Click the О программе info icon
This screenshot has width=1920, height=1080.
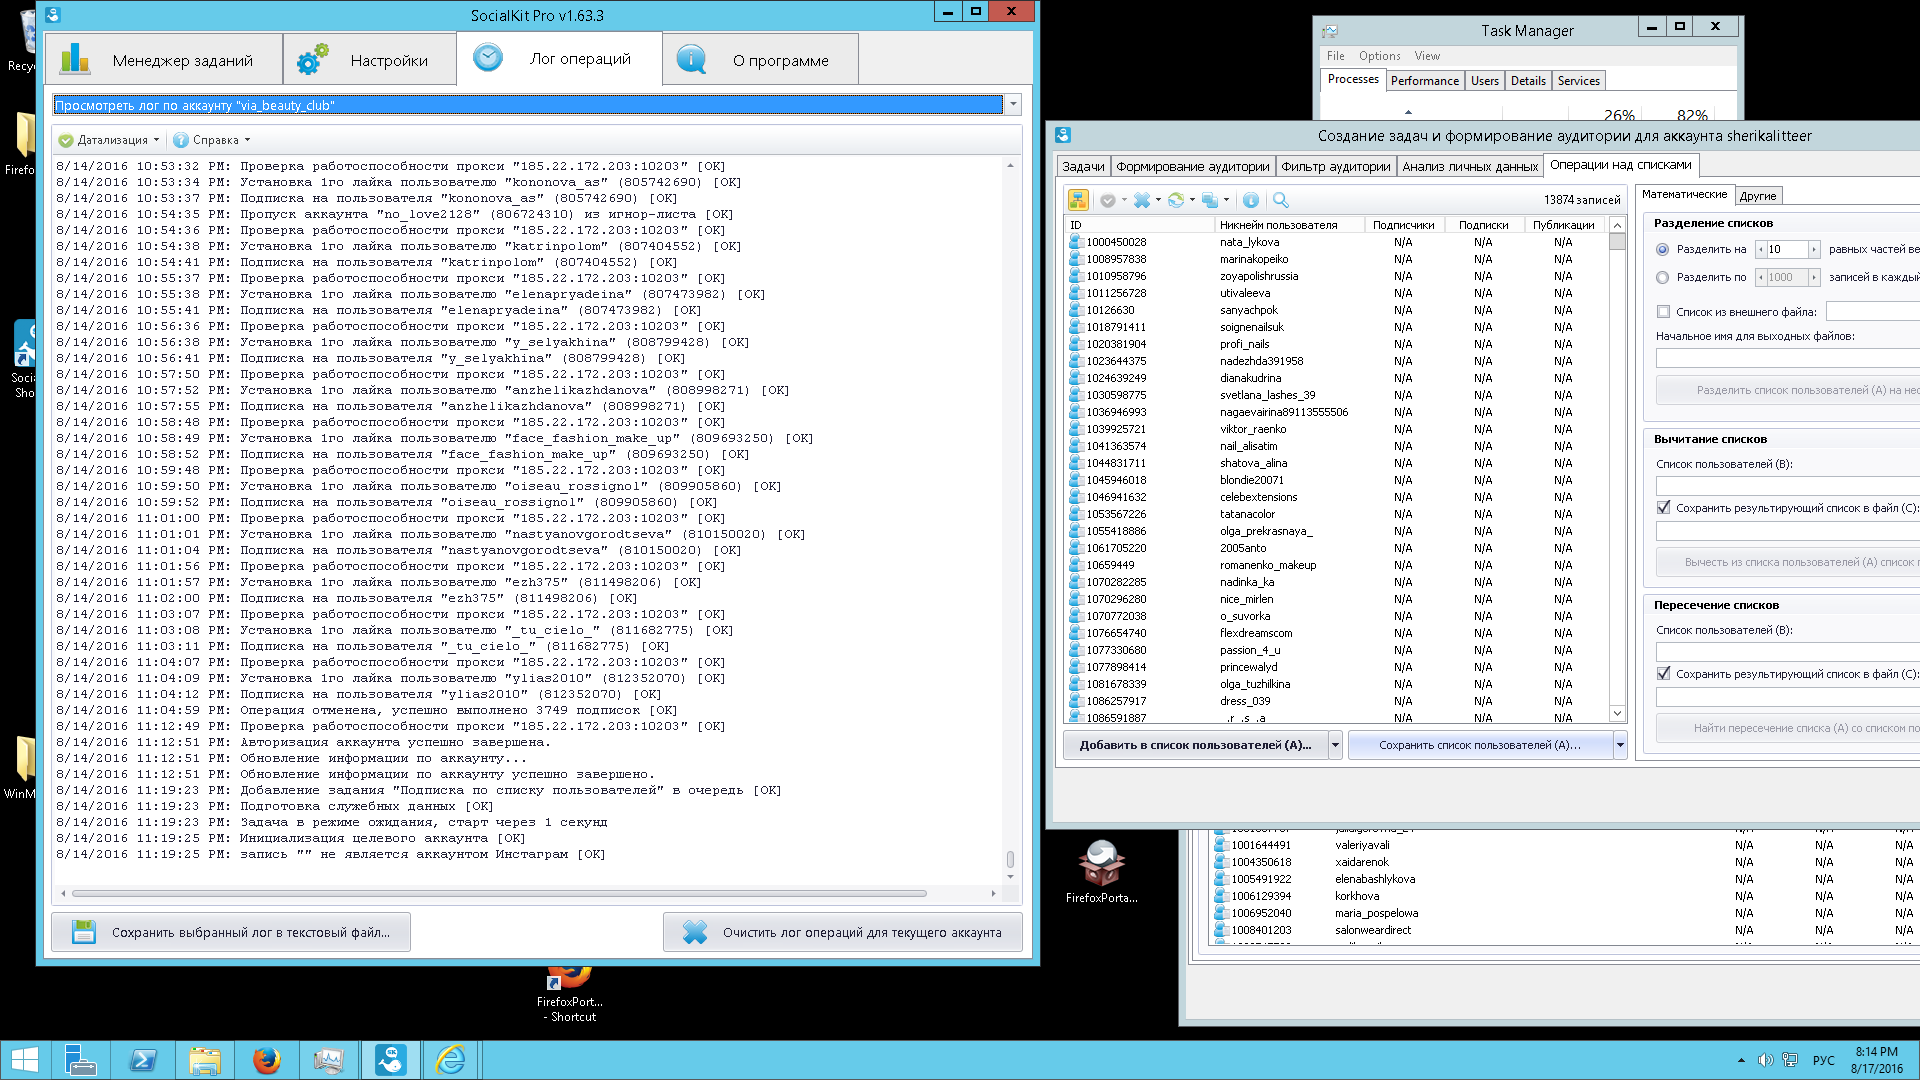point(691,60)
